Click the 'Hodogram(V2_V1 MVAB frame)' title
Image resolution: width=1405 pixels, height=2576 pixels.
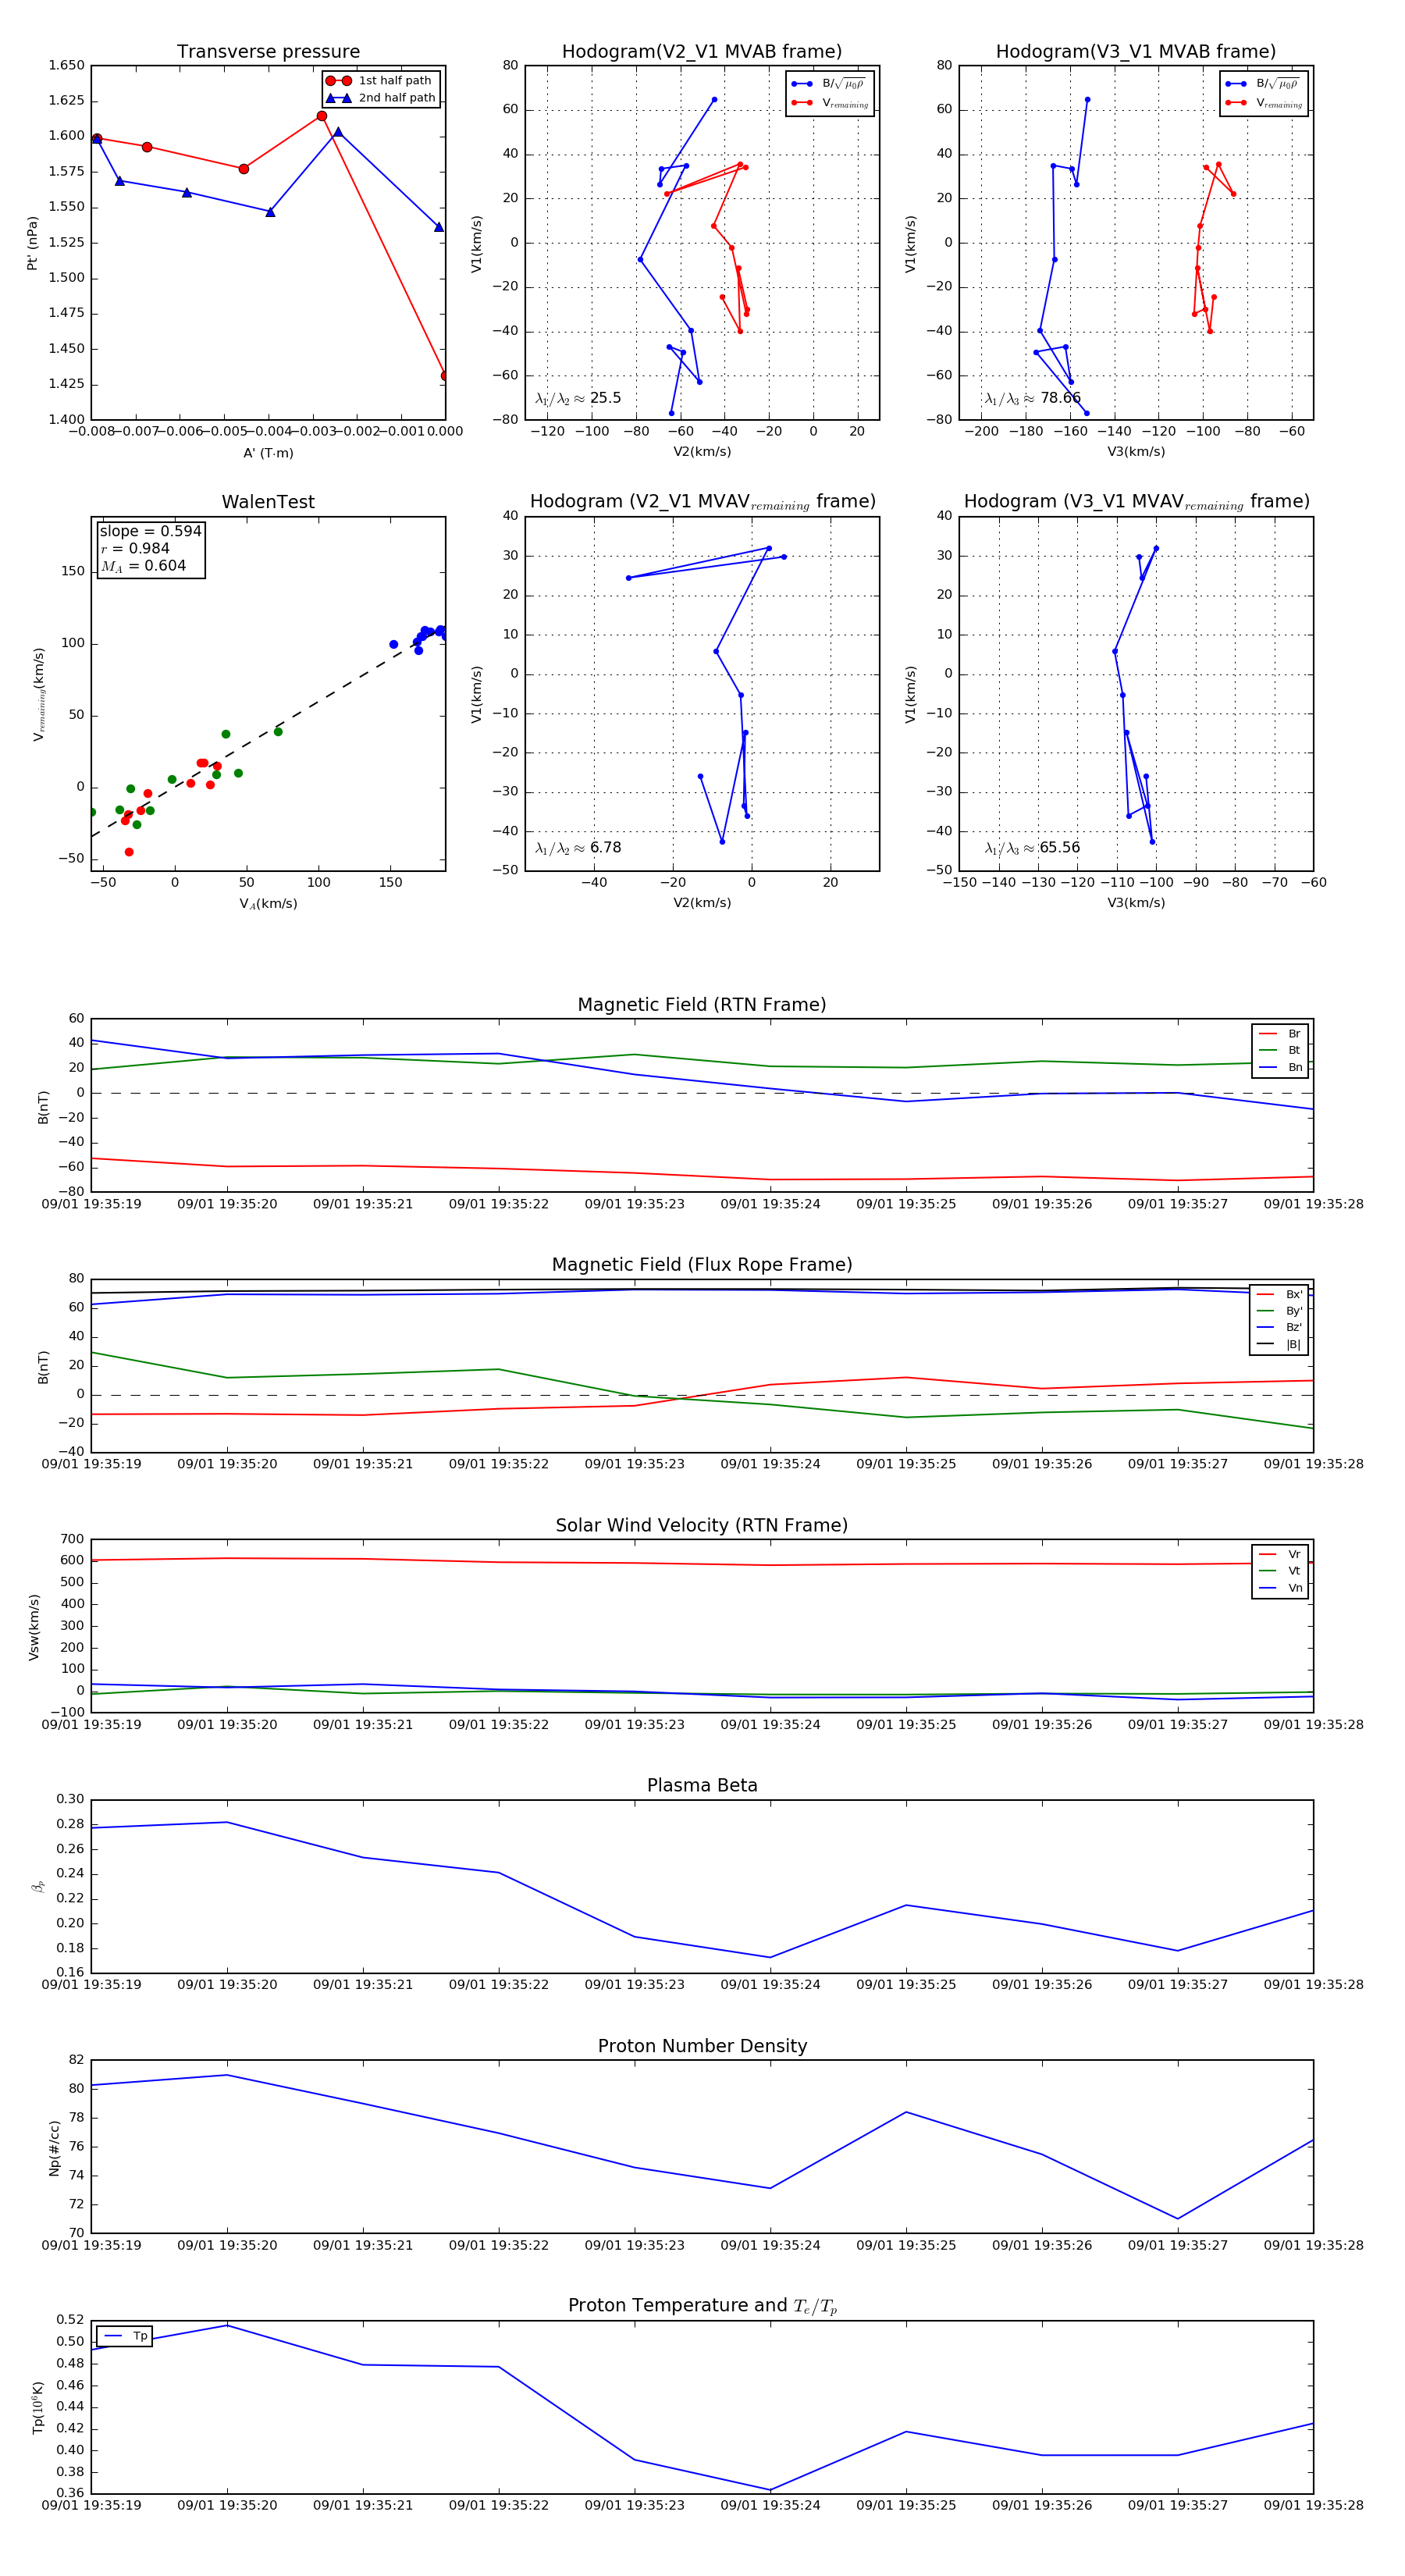click(702, 52)
